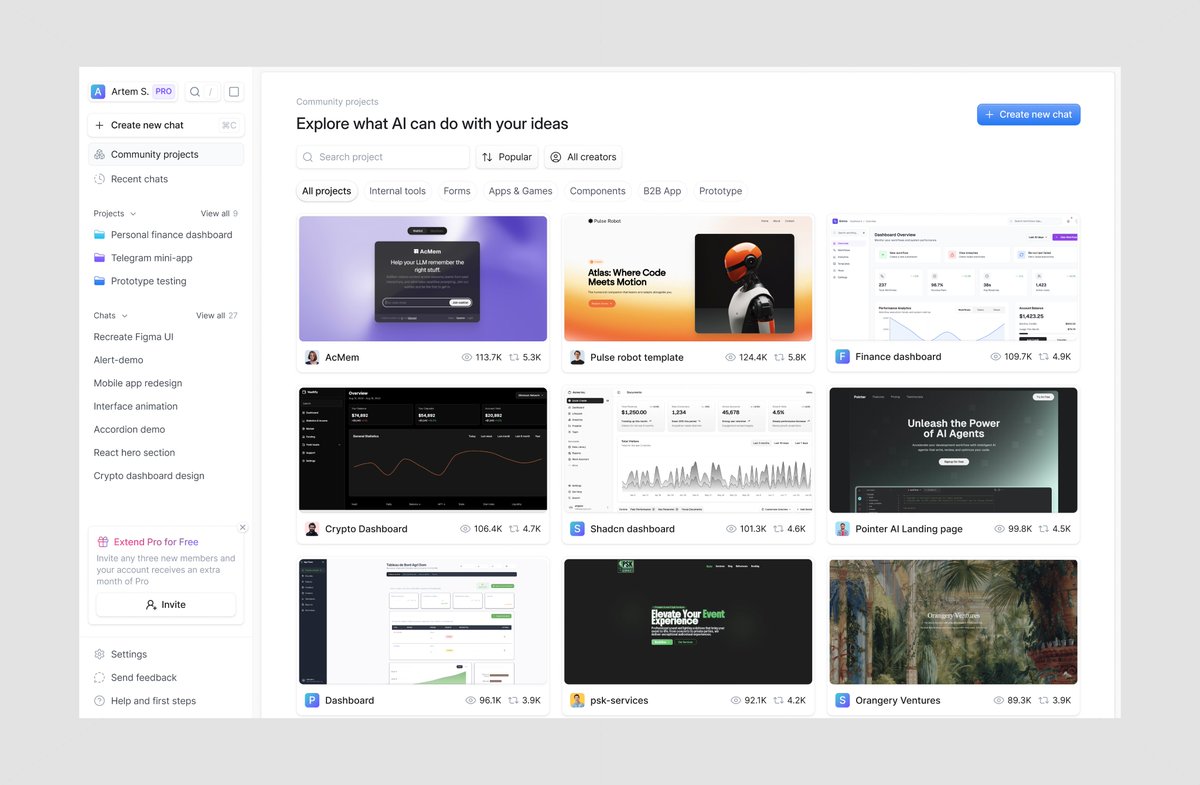
Task: Select the Internal tools tab
Action: pos(397,191)
